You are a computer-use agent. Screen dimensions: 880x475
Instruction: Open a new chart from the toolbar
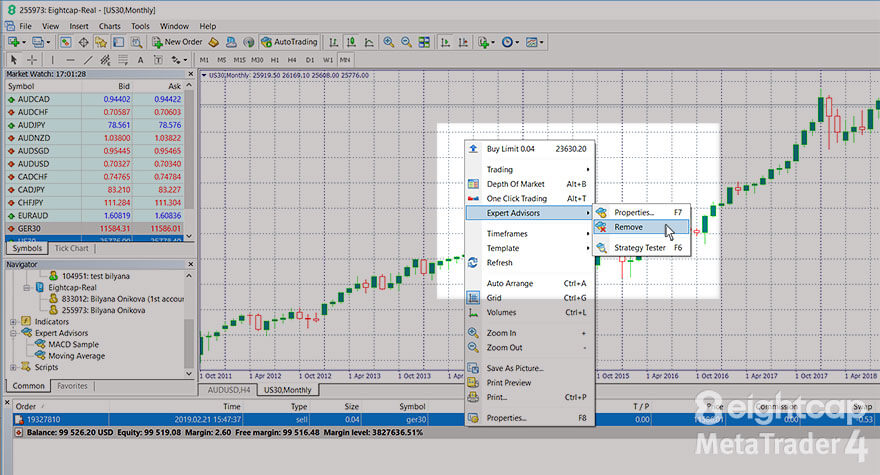click(x=13, y=42)
